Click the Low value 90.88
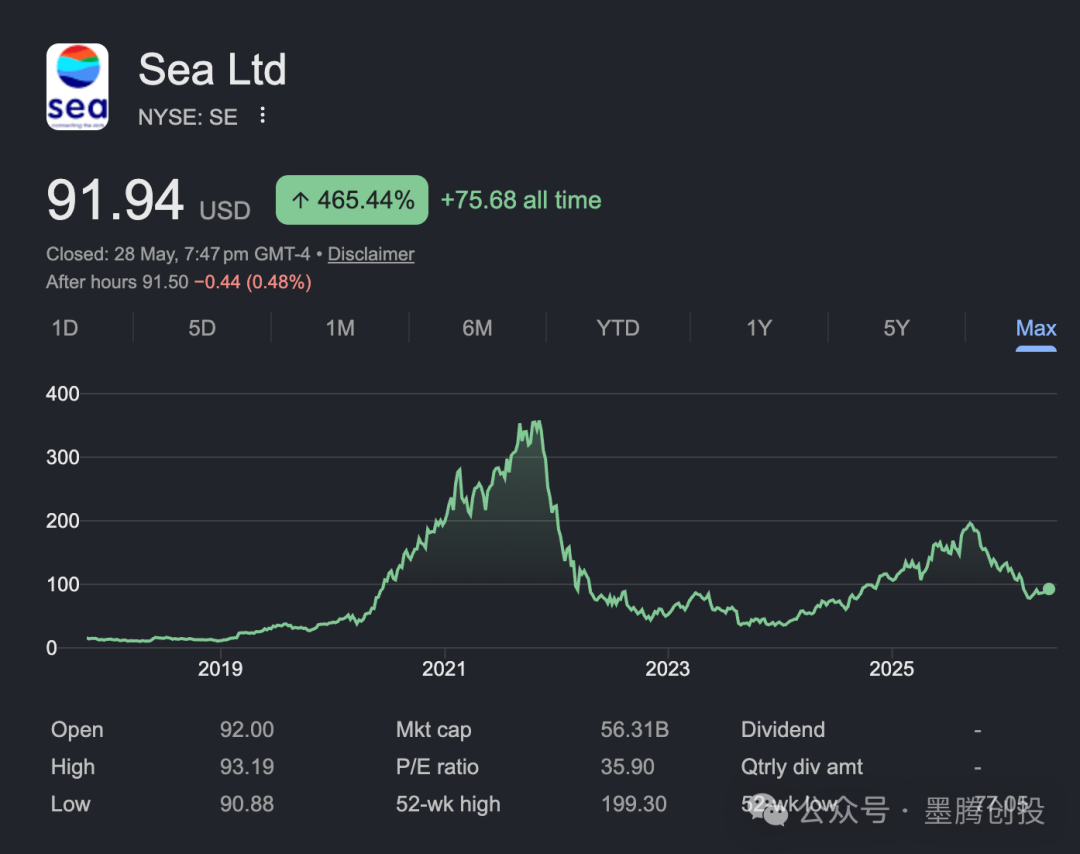This screenshot has width=1080, height=854. [247, 804]
